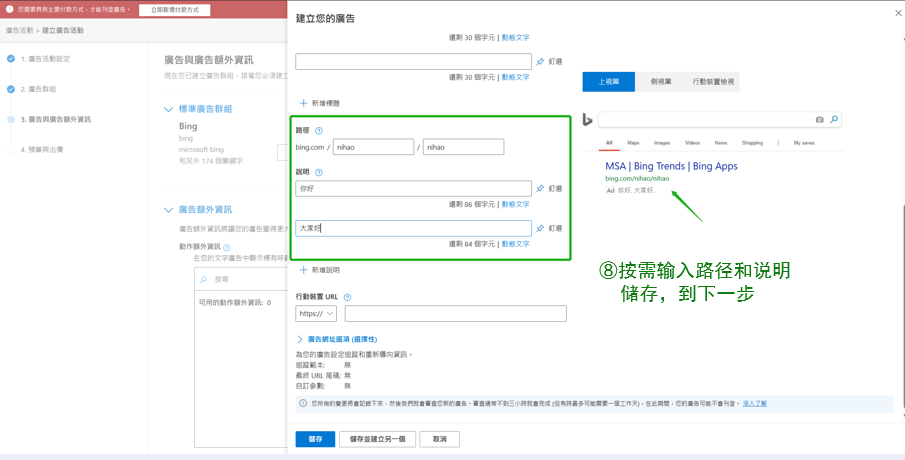Screen dimensions: 905x460
Task: Click the description field containing 你好
Action: point(413,189)
